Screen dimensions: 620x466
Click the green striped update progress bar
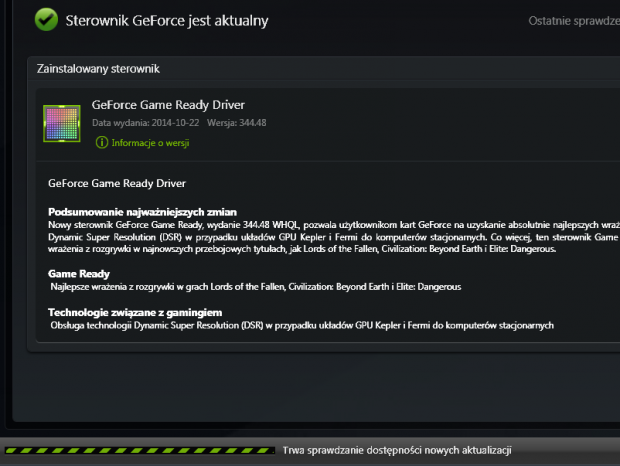click(138, 450)
